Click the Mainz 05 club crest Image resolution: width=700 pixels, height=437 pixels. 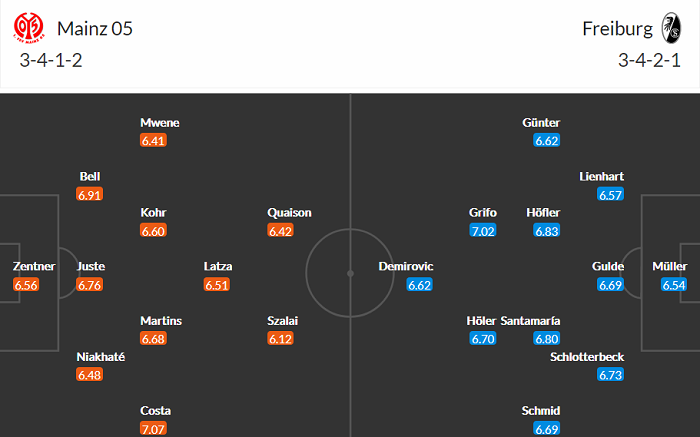(x=31, y=28)
